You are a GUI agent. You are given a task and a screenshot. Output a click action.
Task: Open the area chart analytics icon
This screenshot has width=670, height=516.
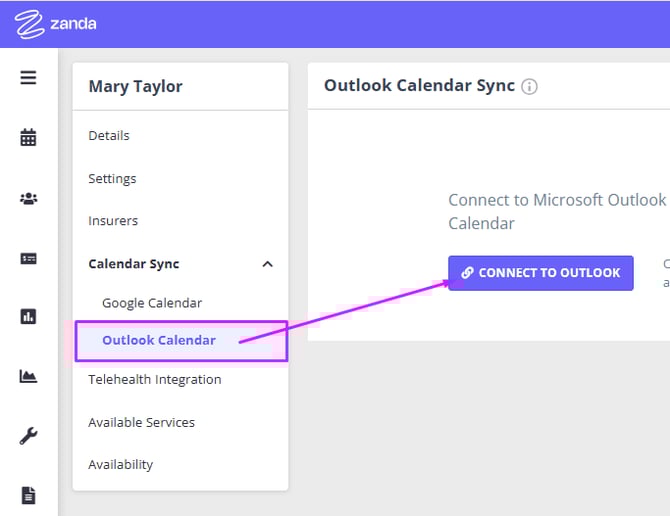(28, 376)
